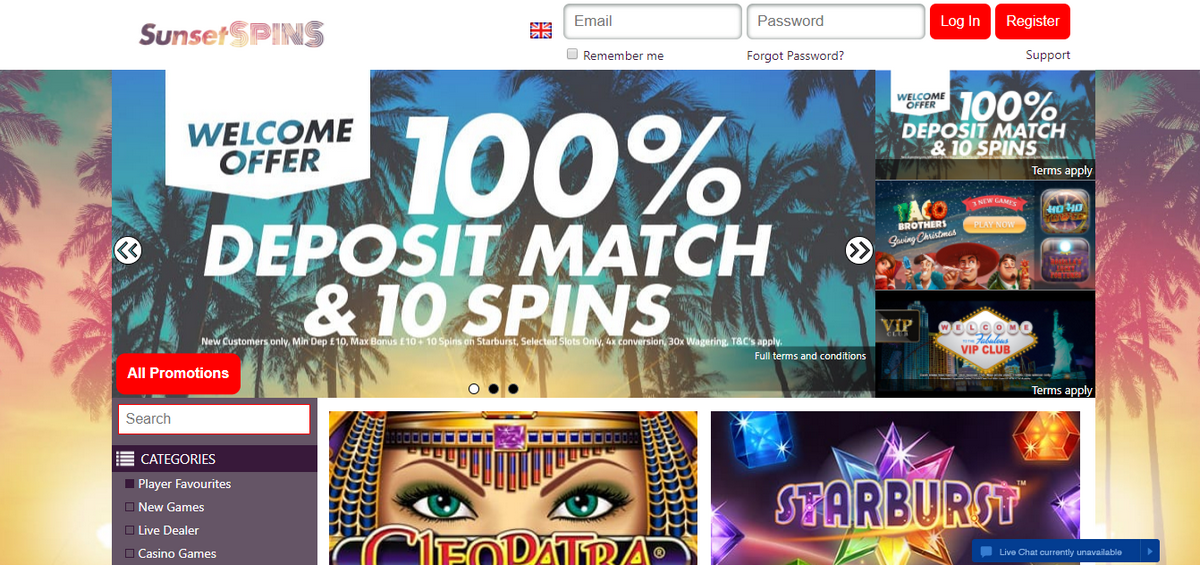Click the Register button
The image size is (1200, 565).
1033,21
